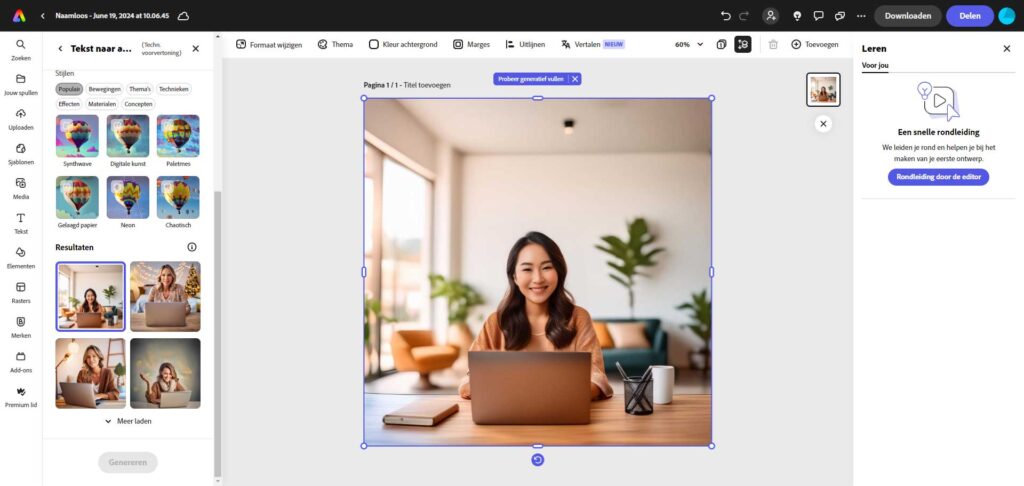Go back using the top-bar arrow
1024x486 pixels.
click(x=42, y=16)
